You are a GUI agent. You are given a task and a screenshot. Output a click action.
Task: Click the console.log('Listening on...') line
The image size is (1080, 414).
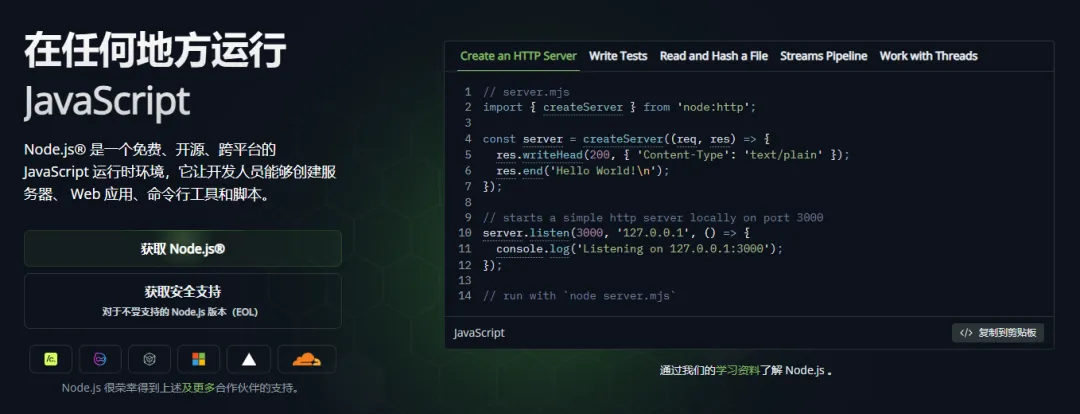tap(640, 249)
